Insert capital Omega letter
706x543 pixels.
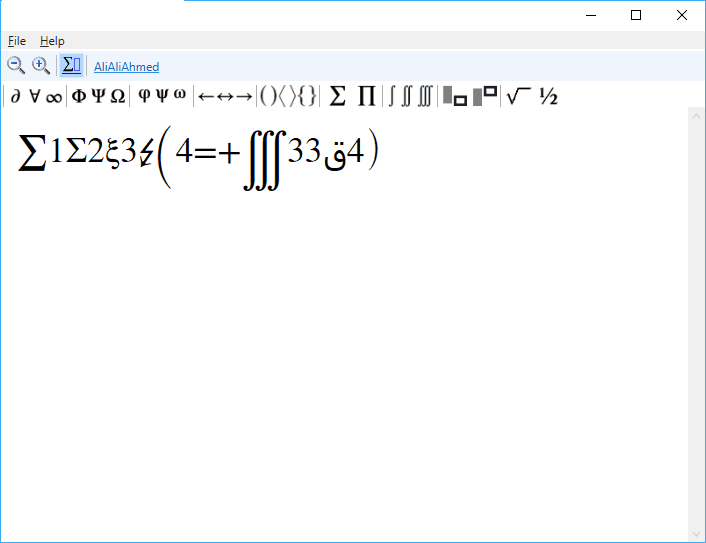[x=118, y=96]
